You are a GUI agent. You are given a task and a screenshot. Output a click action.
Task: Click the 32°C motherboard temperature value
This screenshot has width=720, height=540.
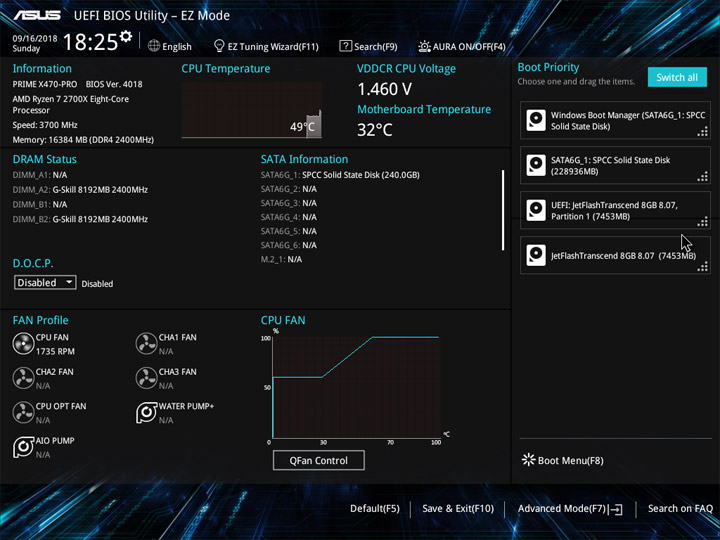tap(375, 130)
